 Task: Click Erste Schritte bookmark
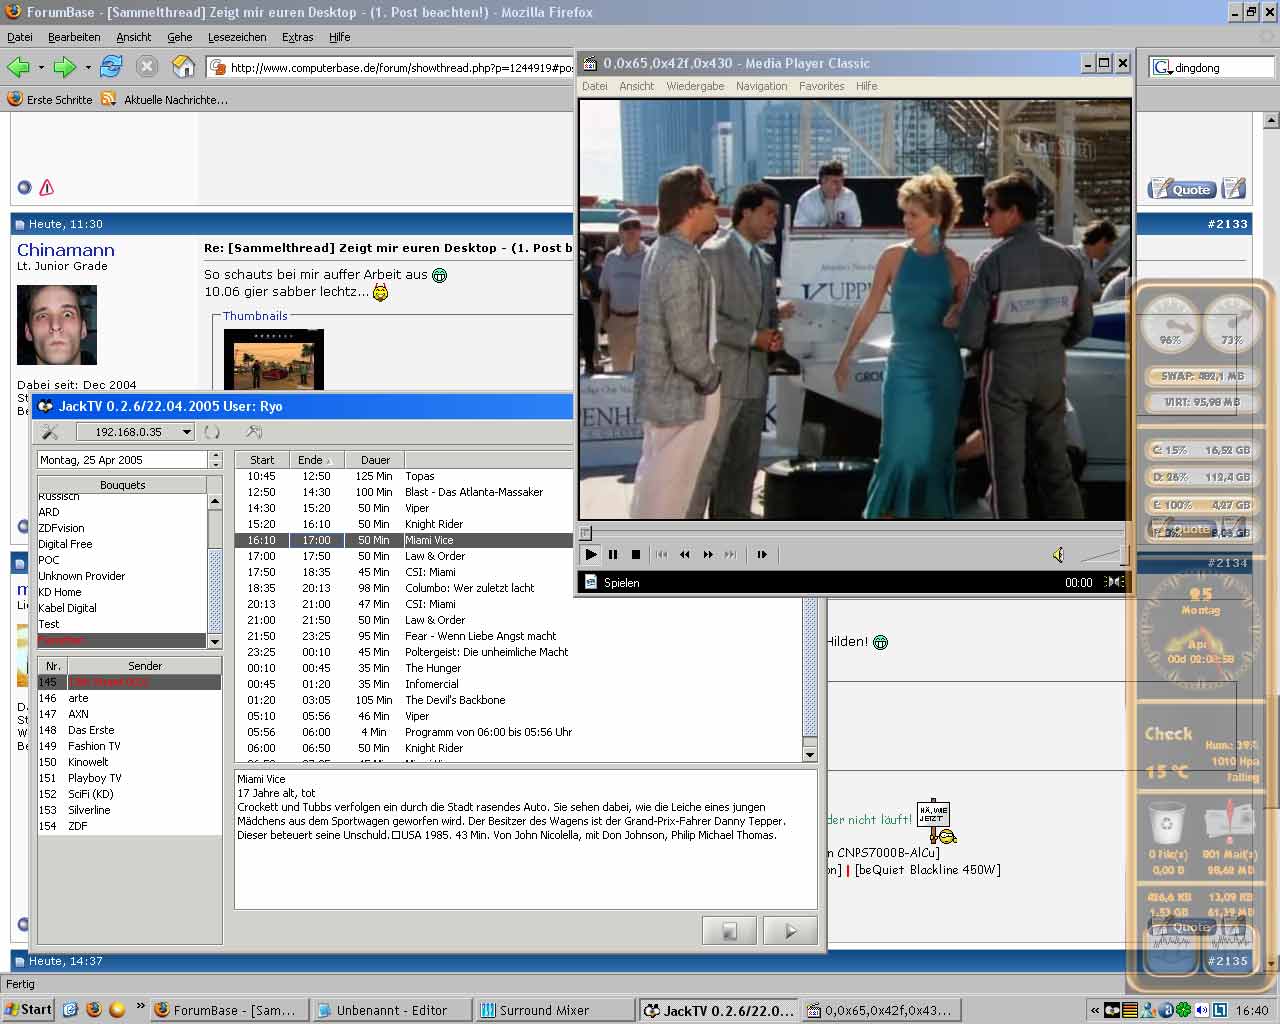[50, 99]
